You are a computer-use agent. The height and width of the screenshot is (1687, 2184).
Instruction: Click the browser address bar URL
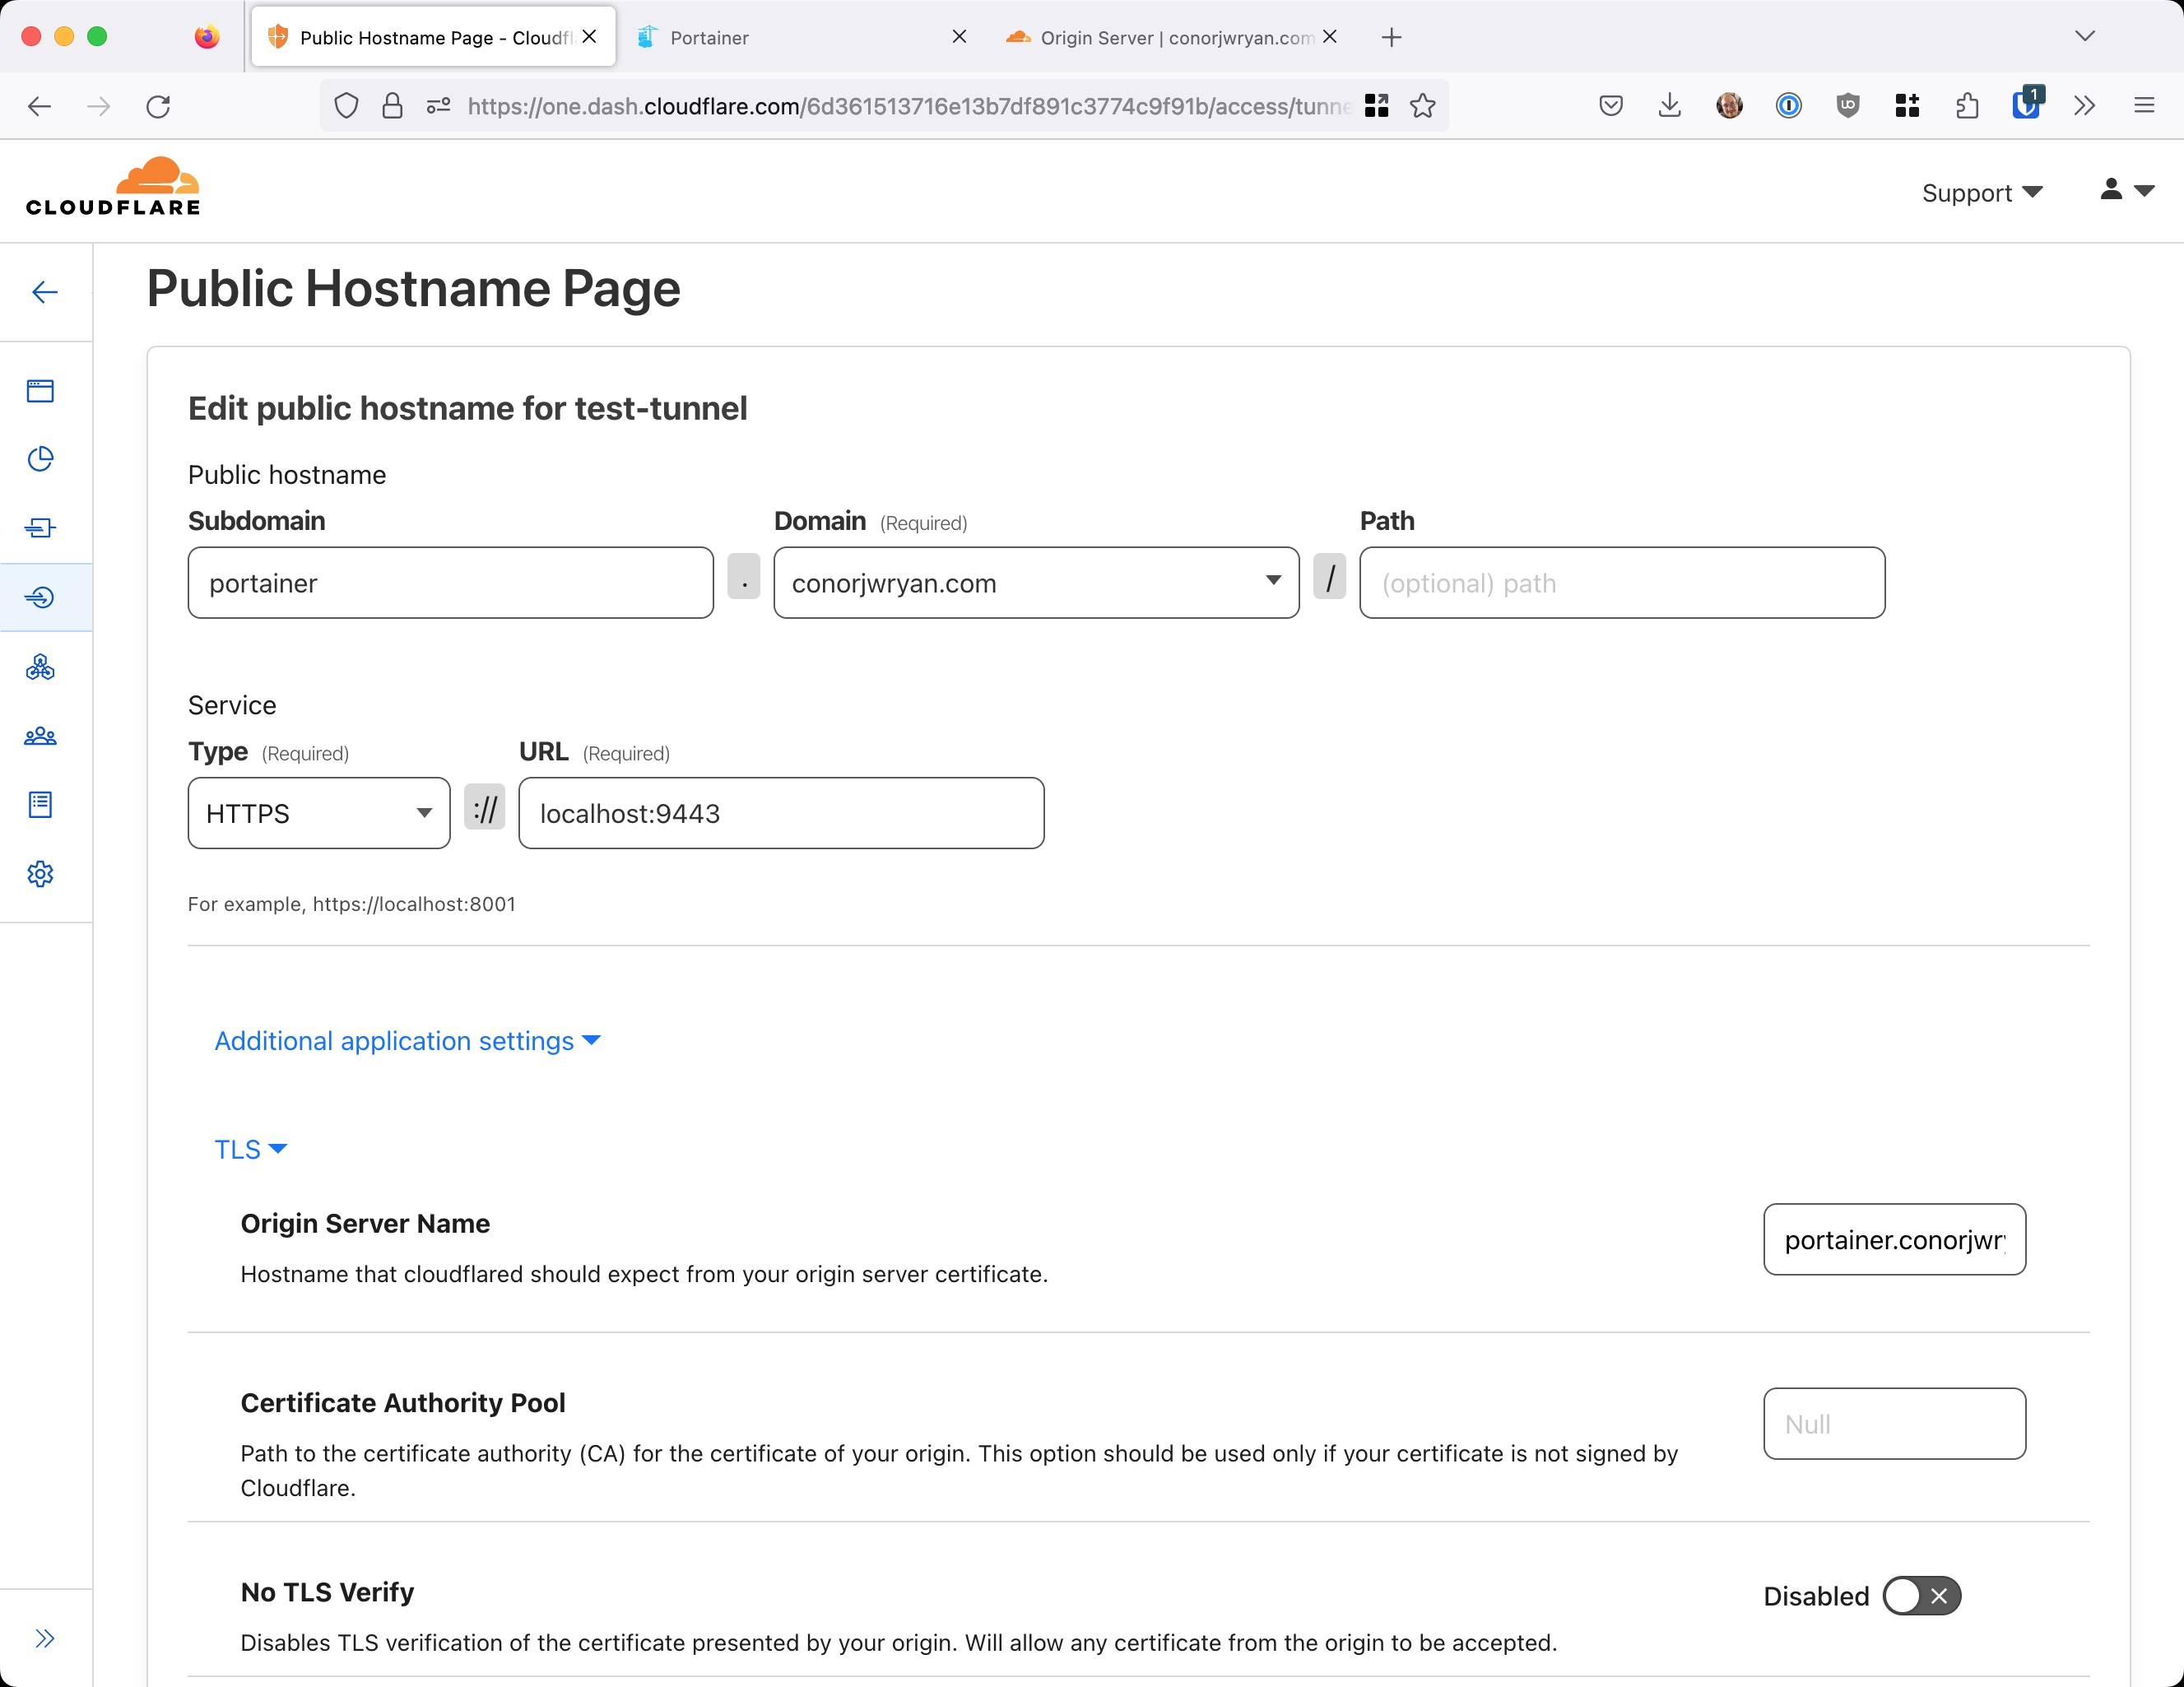(908, 106)
